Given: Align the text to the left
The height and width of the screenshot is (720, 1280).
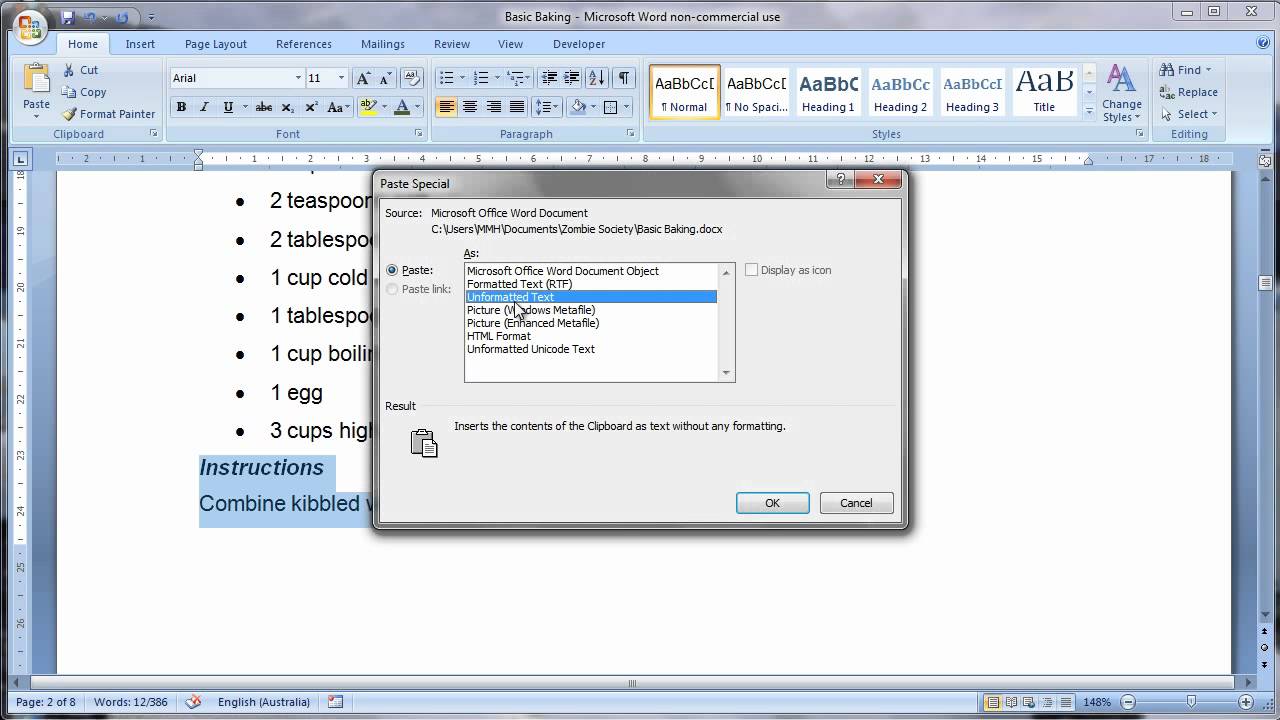Looking at the screenshot, I should (x=447, y=107).
